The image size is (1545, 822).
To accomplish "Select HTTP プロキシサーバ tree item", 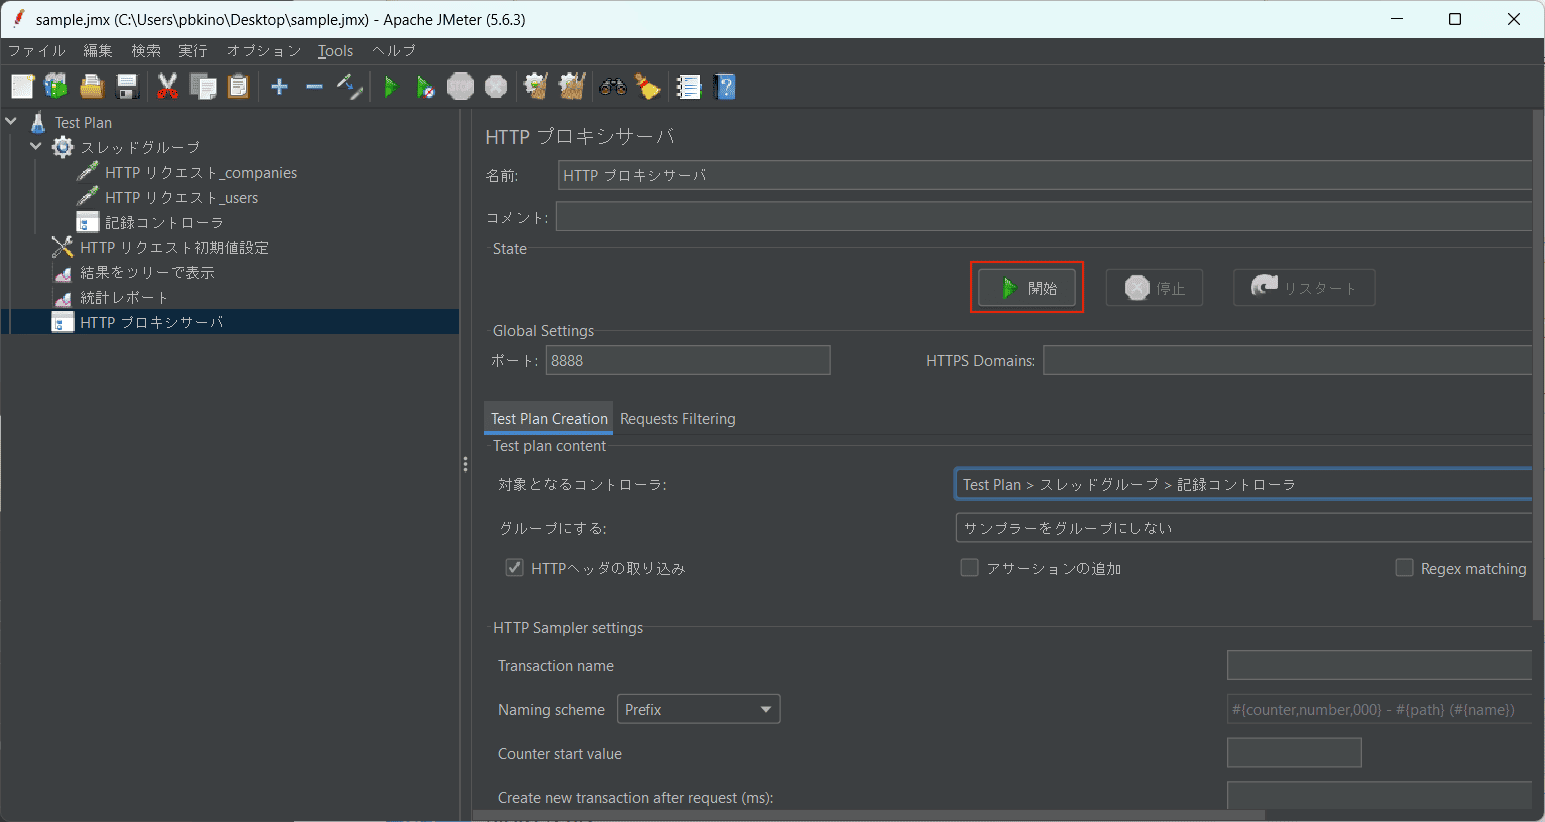I will pos(152,322).
